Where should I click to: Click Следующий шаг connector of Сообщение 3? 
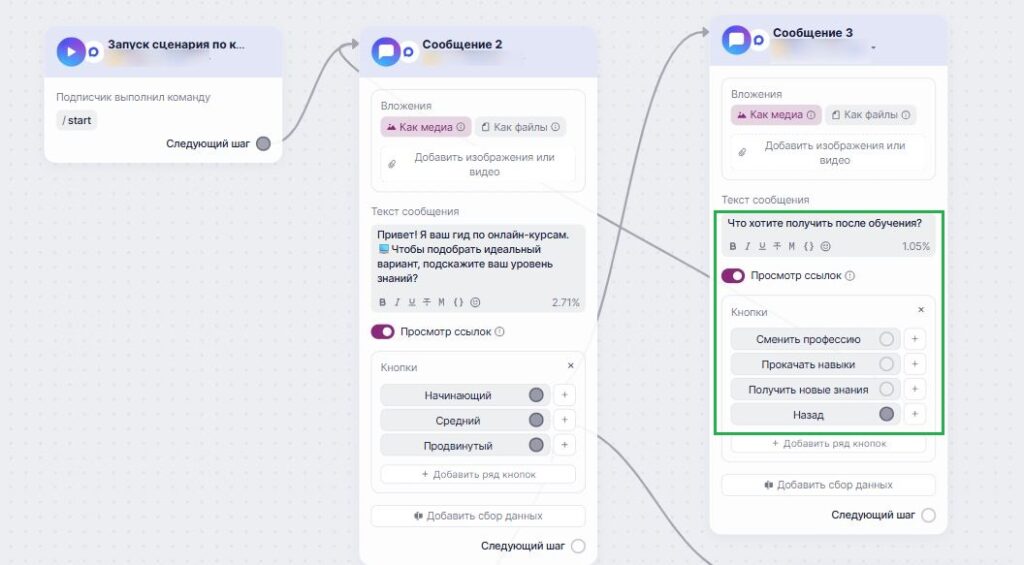pos(928,515)
